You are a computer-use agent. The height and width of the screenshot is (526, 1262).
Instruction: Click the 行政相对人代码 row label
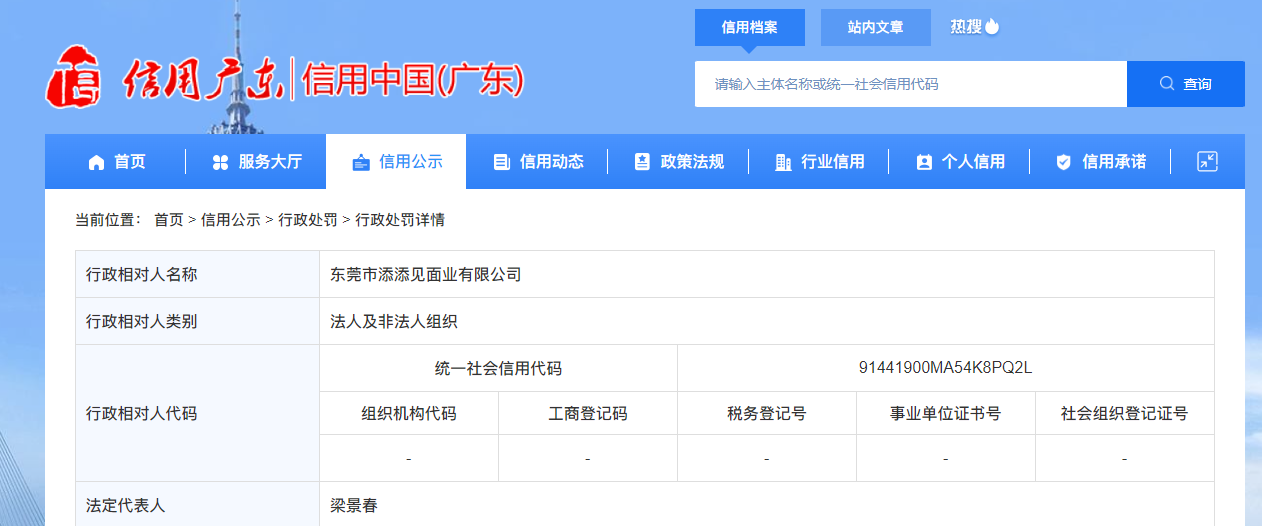click(142, 413)
